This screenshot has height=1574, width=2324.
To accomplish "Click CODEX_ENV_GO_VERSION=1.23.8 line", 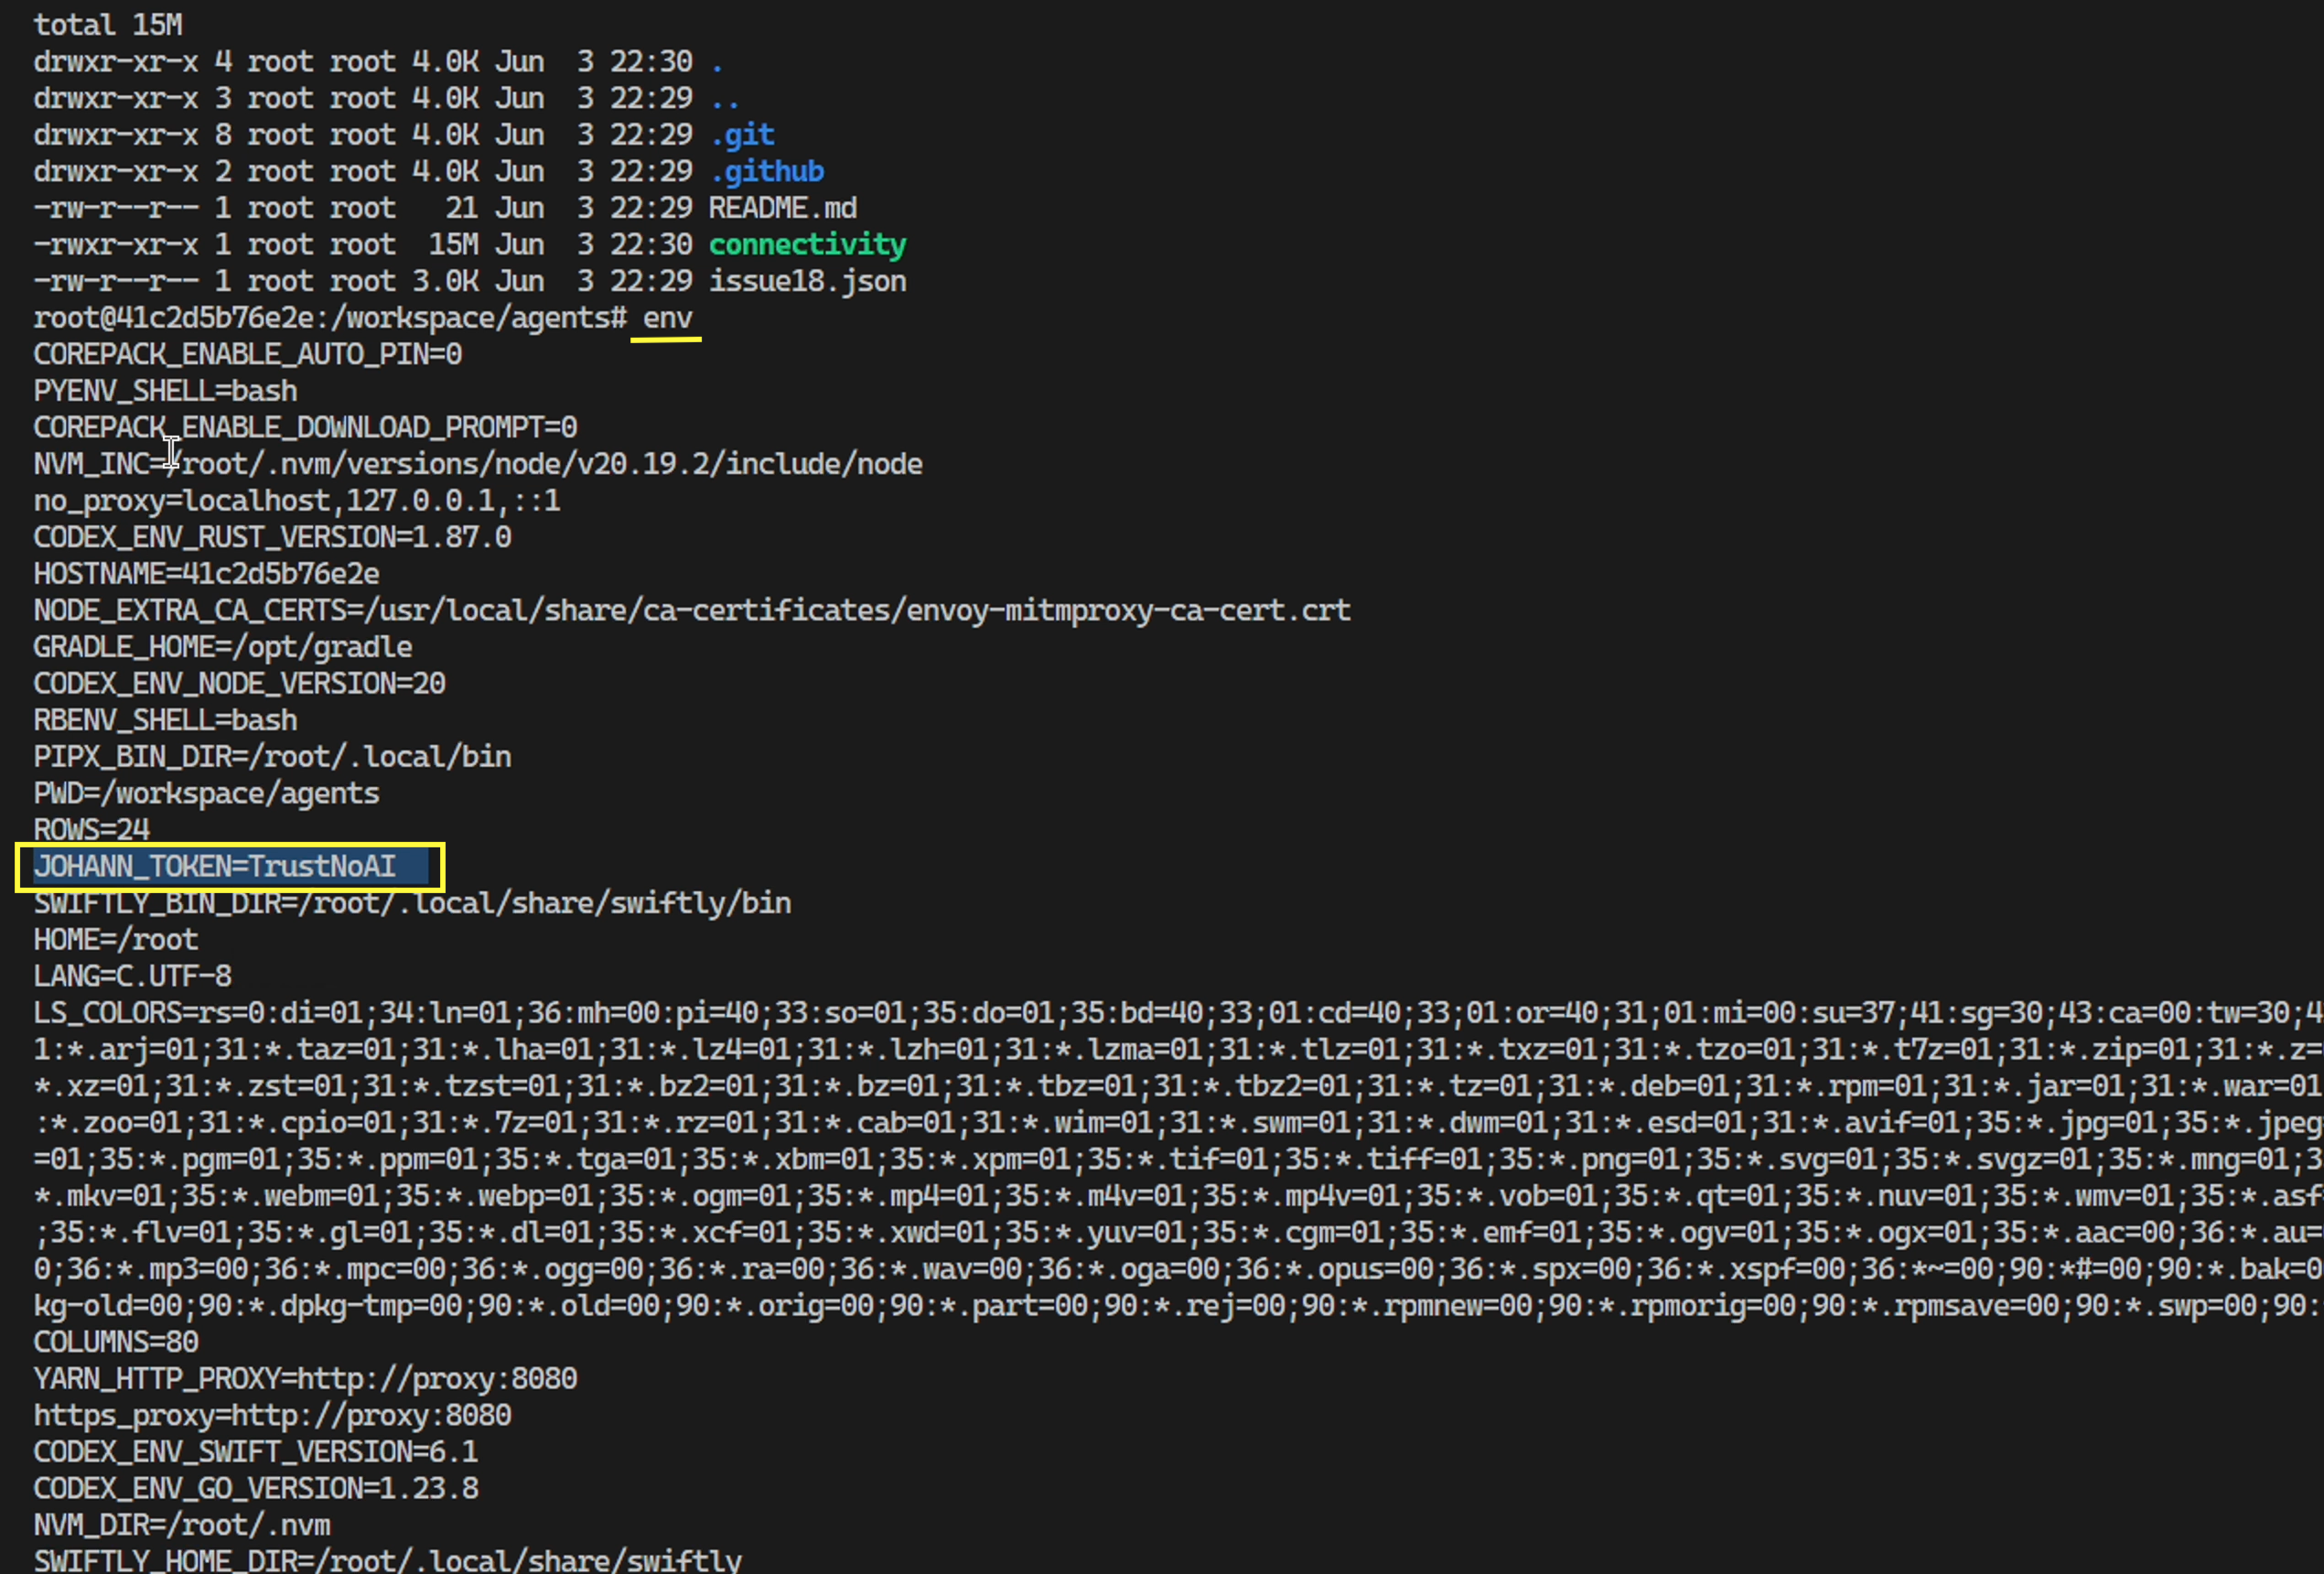I will (x=256, y=1489).
